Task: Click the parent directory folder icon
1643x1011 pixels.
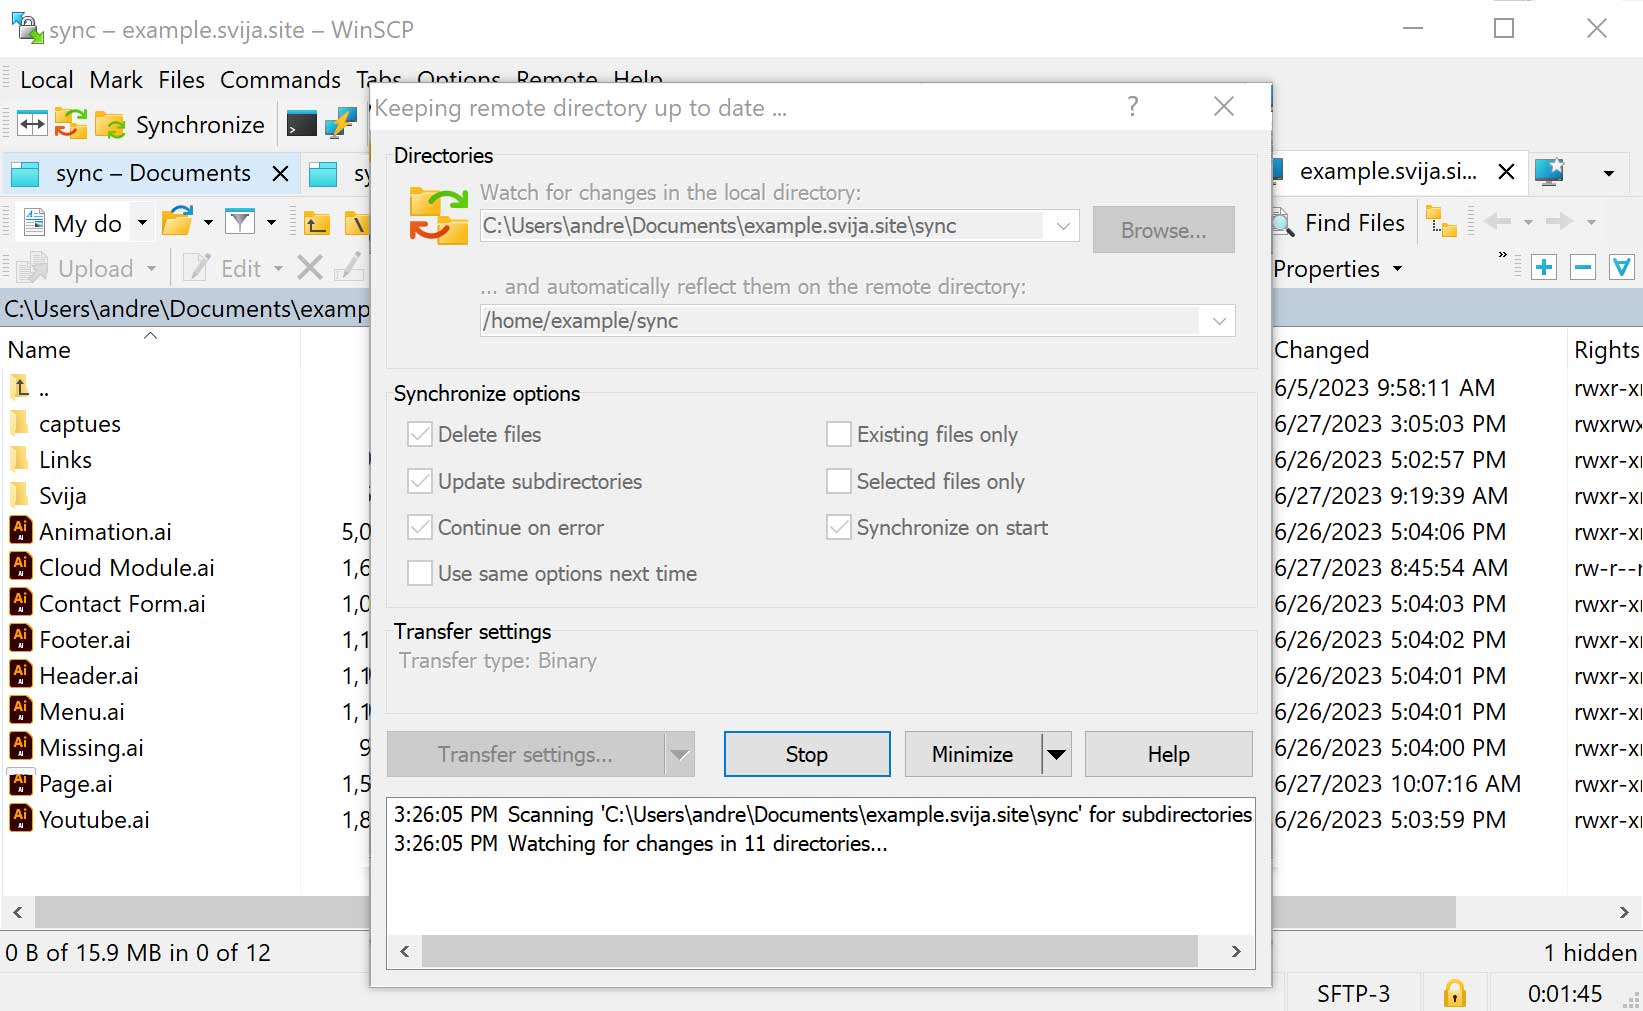Action: pos(317,222)
